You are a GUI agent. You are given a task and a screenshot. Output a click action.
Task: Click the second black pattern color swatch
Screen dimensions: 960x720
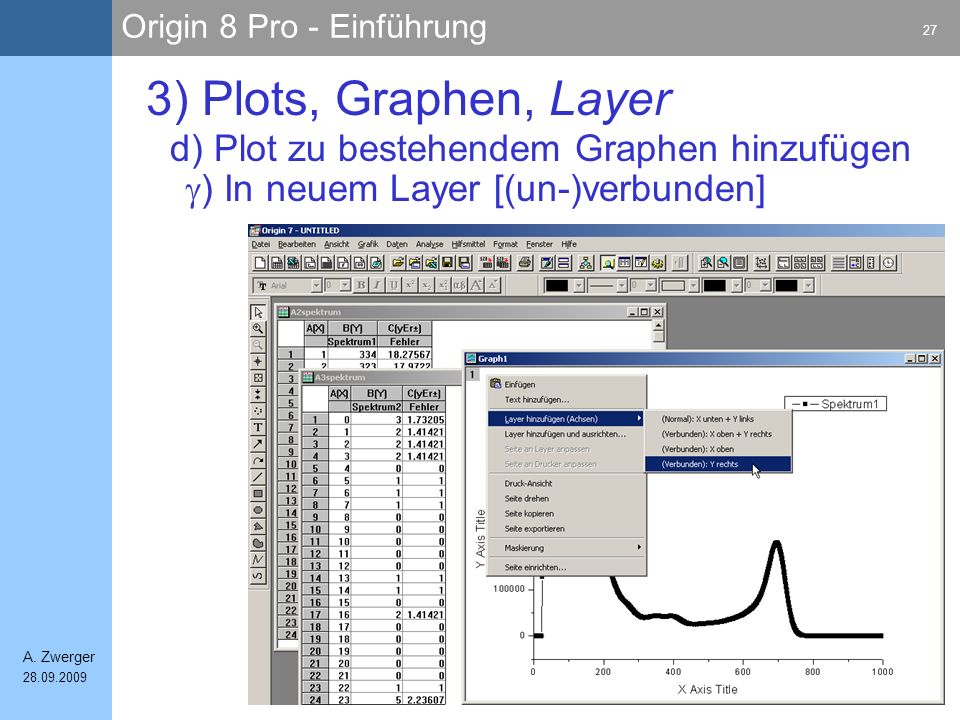[714, 285]
